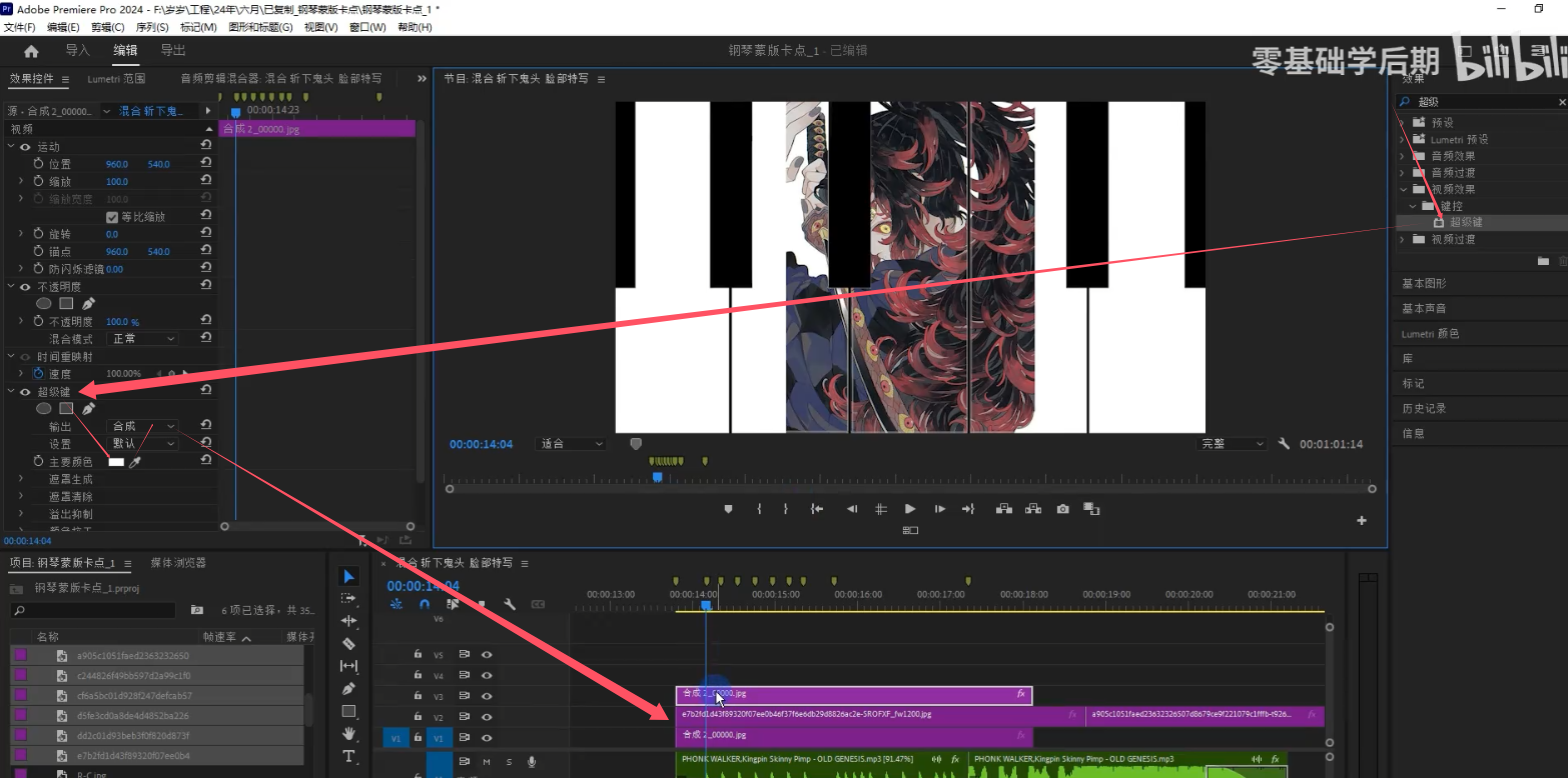Click Mark Out button
This screenshot has height=778, width=1568.
tap(785, 509)
